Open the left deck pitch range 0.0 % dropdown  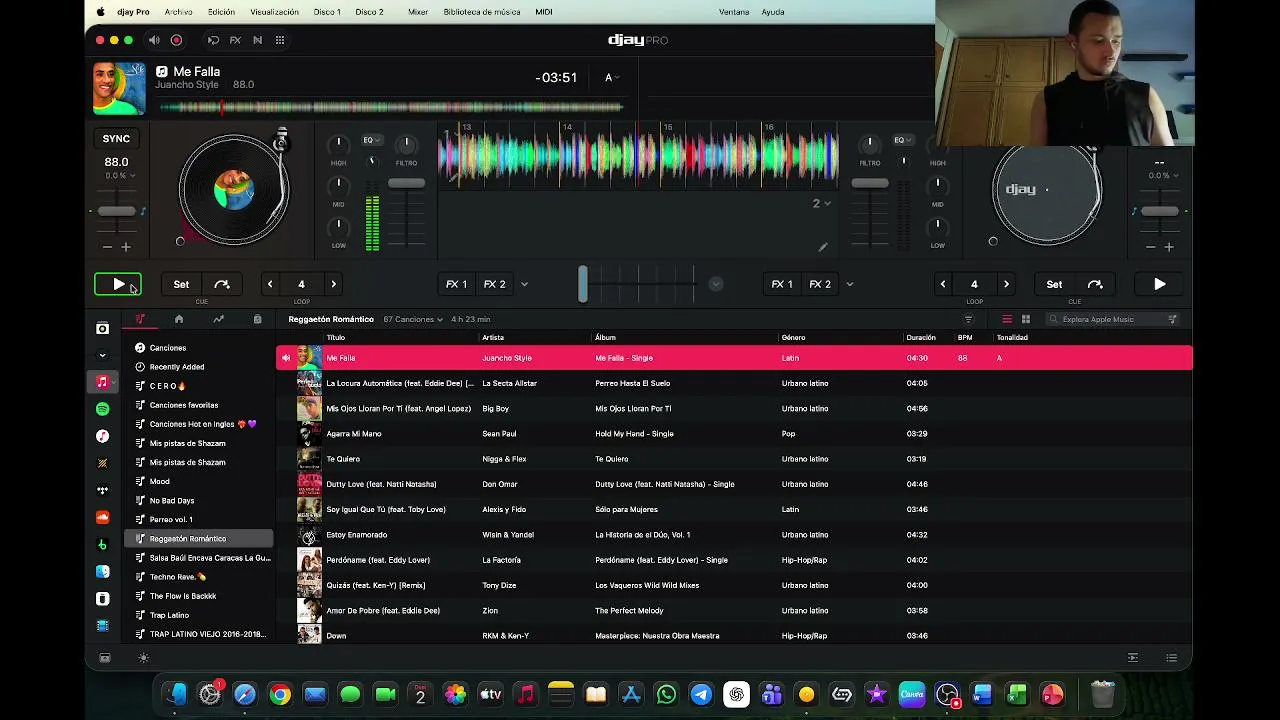click(x=120, y=176)
